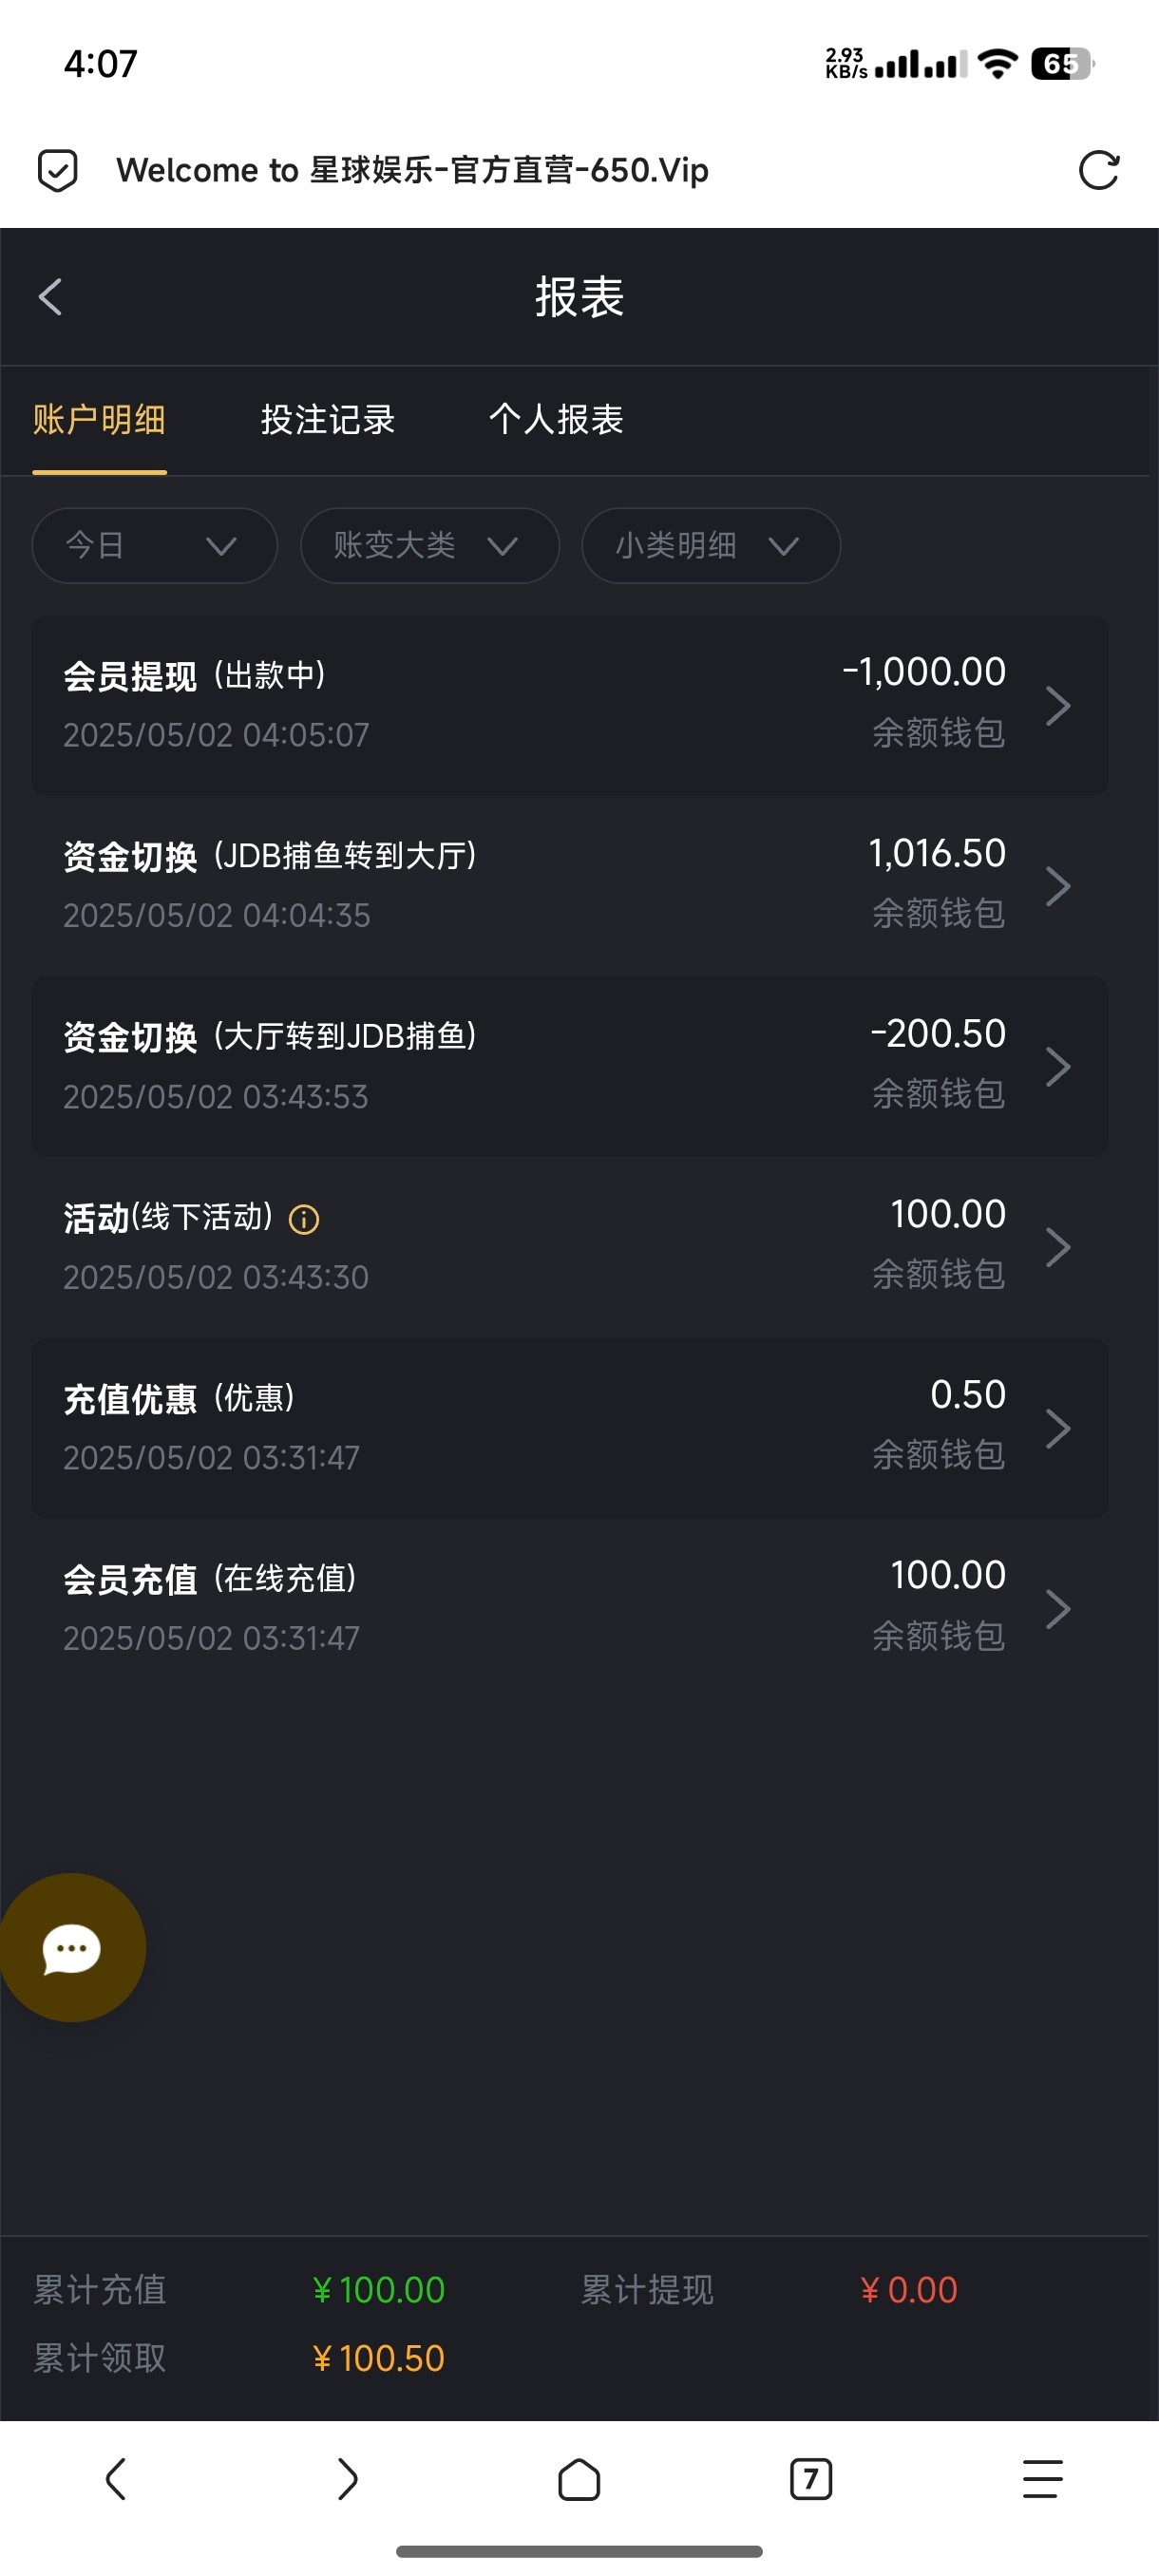Viewport: 1159px width, 2576px height.
Task: Tap the security shield icon in the address bar
Action: tap(58, 170)
